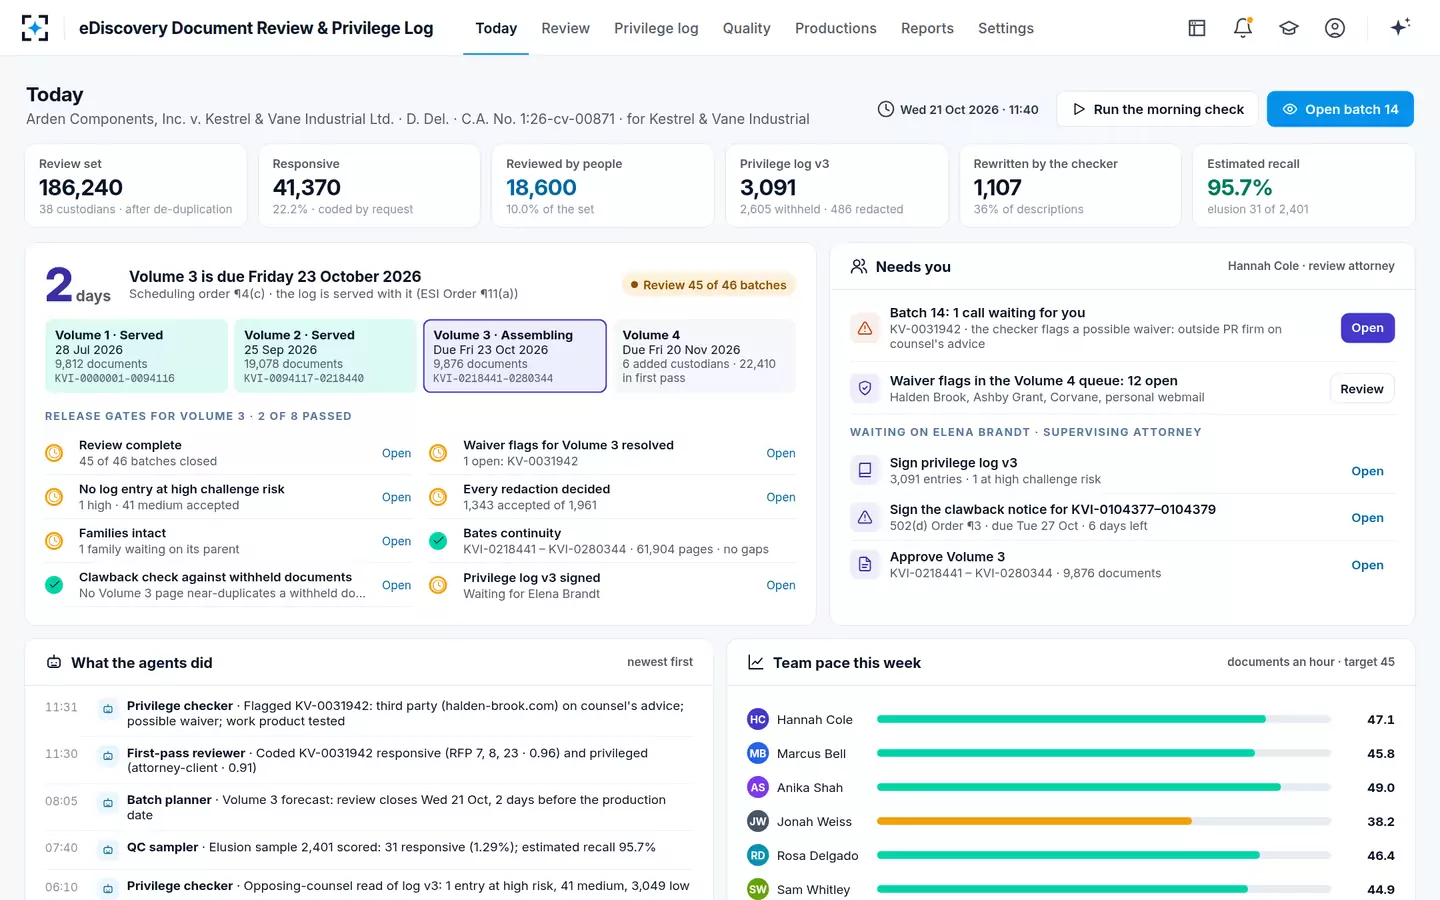Screen dimensions: 1440x900
Task: Click the pending icon for Families intact
Action: [x=54, y=541]
